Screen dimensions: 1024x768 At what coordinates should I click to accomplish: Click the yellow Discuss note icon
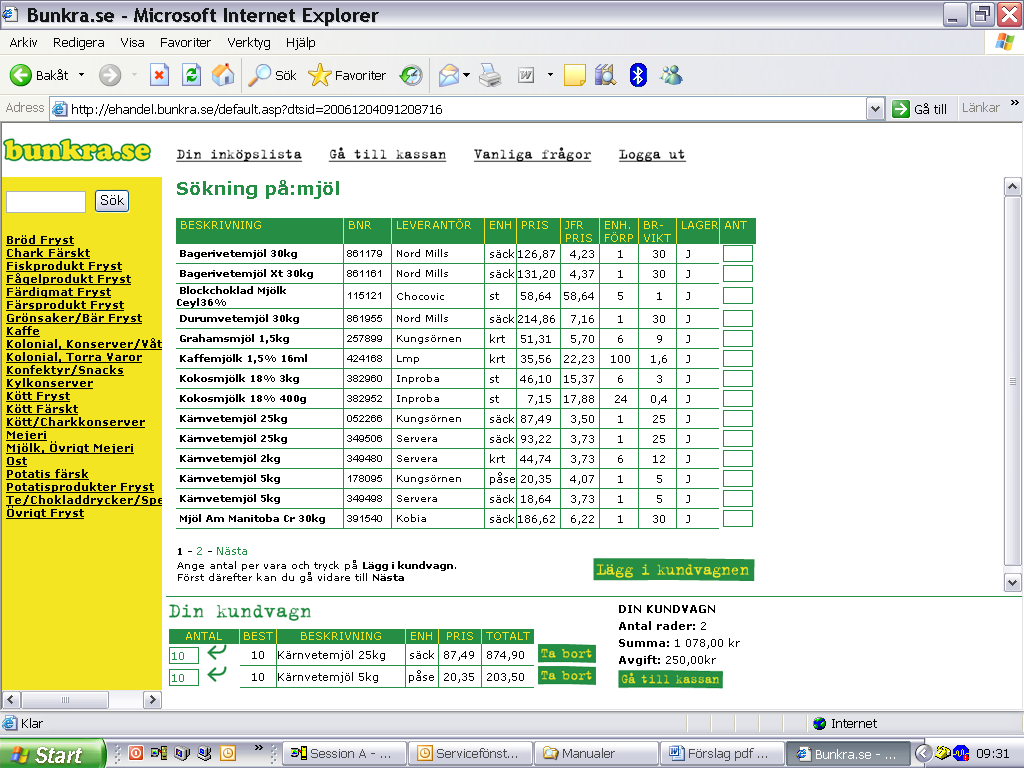(575, 75)
